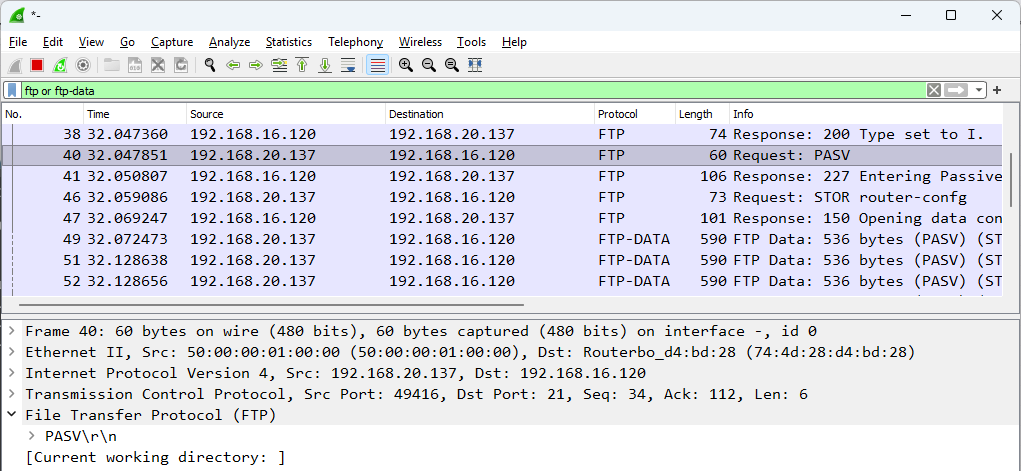Select FTP-DATA packet number 52
The width and height of the screenshot is (1021, 471).
[502, 281]
